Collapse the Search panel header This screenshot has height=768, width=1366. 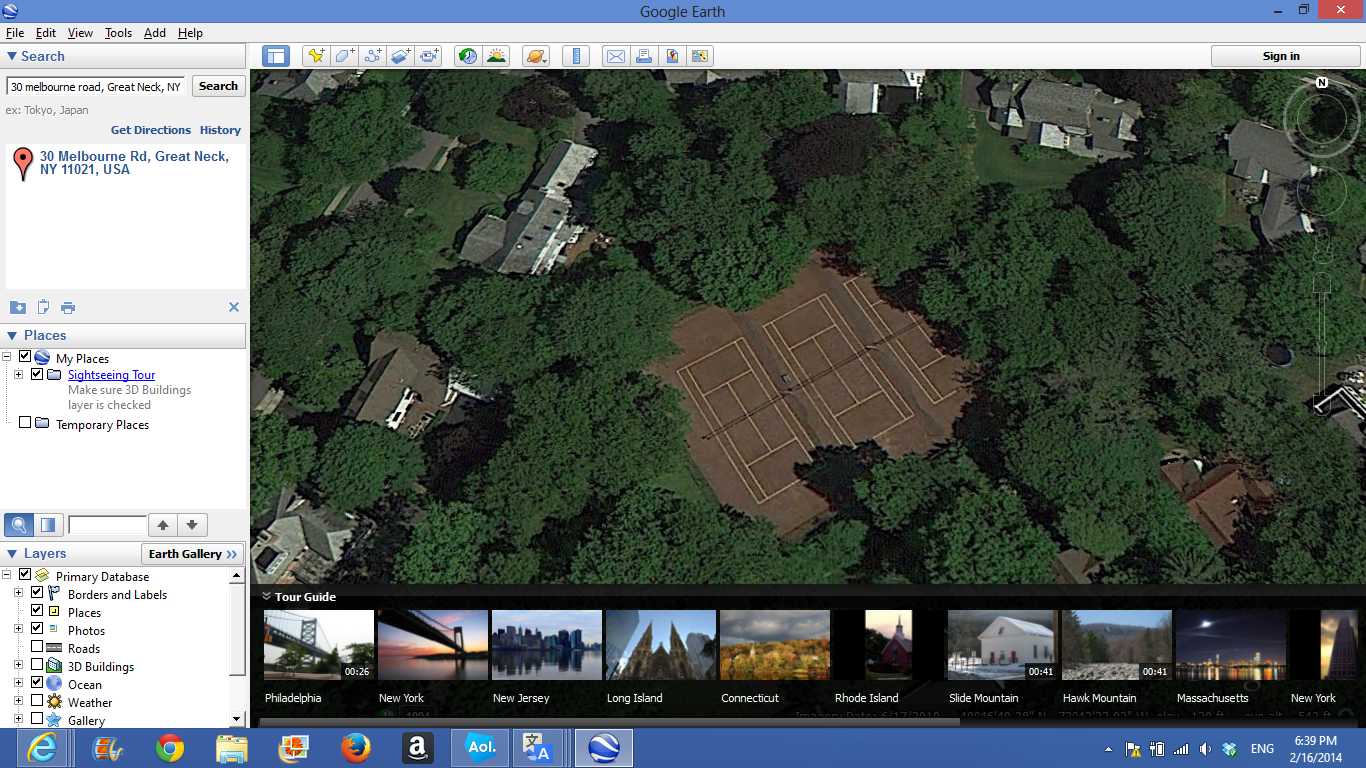click(12, 57)
